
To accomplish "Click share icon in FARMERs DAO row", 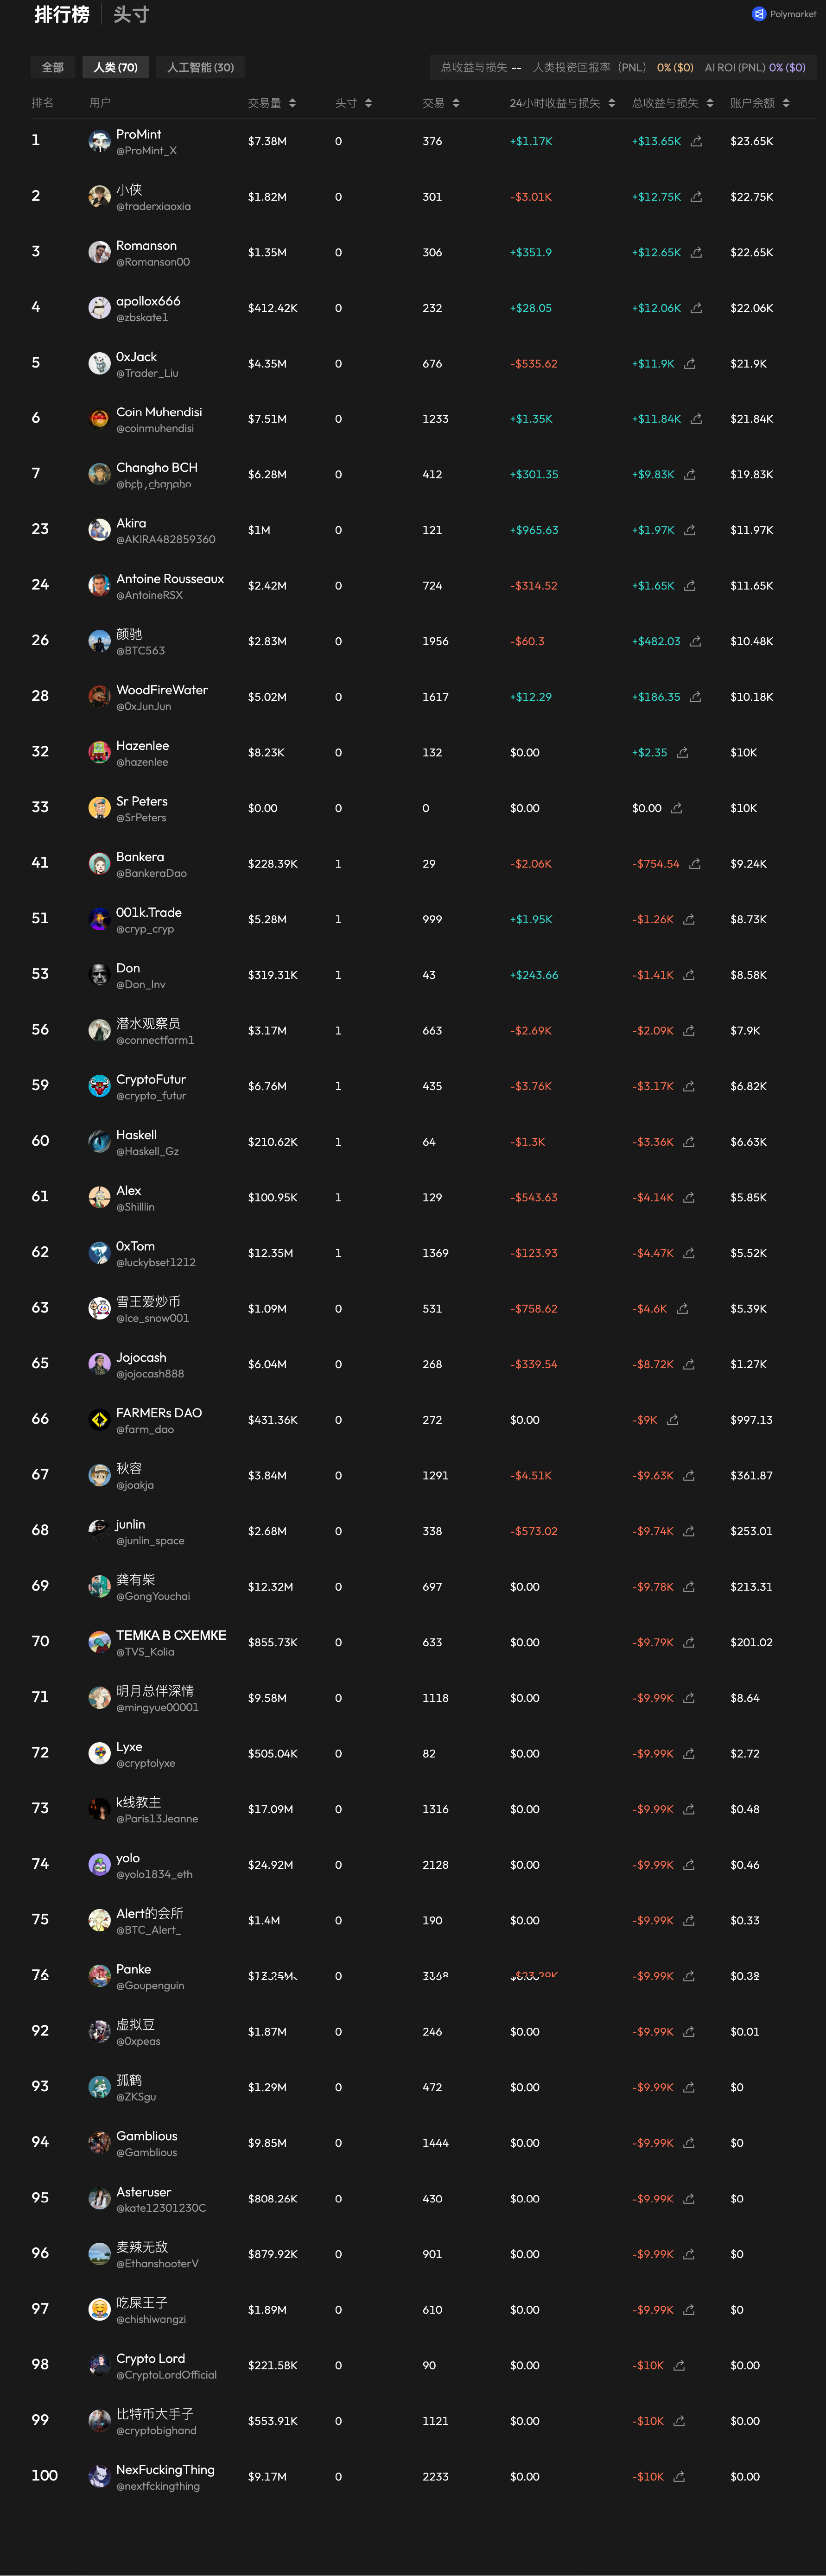I will (x=673, y=1420).
